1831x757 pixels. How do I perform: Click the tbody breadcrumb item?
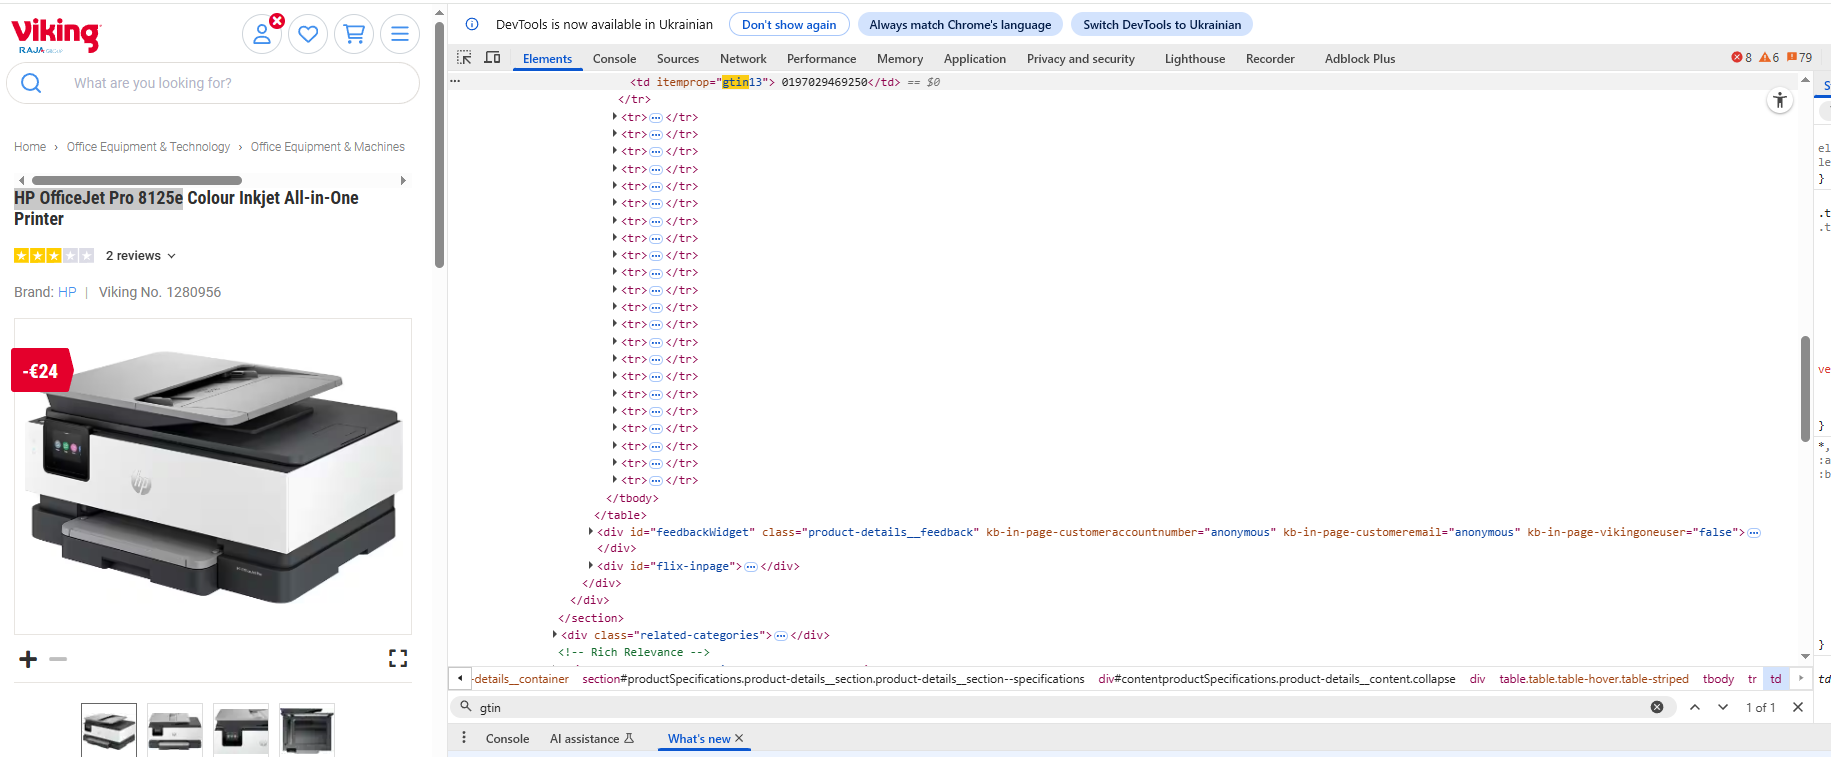pyautogui.click(x=1718, y=679)
